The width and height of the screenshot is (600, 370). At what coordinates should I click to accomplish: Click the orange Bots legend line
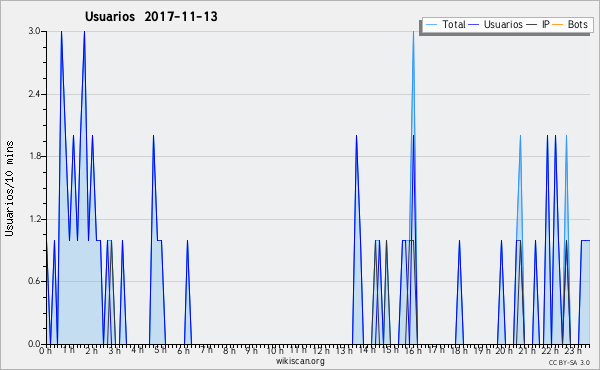click(558, 24)
